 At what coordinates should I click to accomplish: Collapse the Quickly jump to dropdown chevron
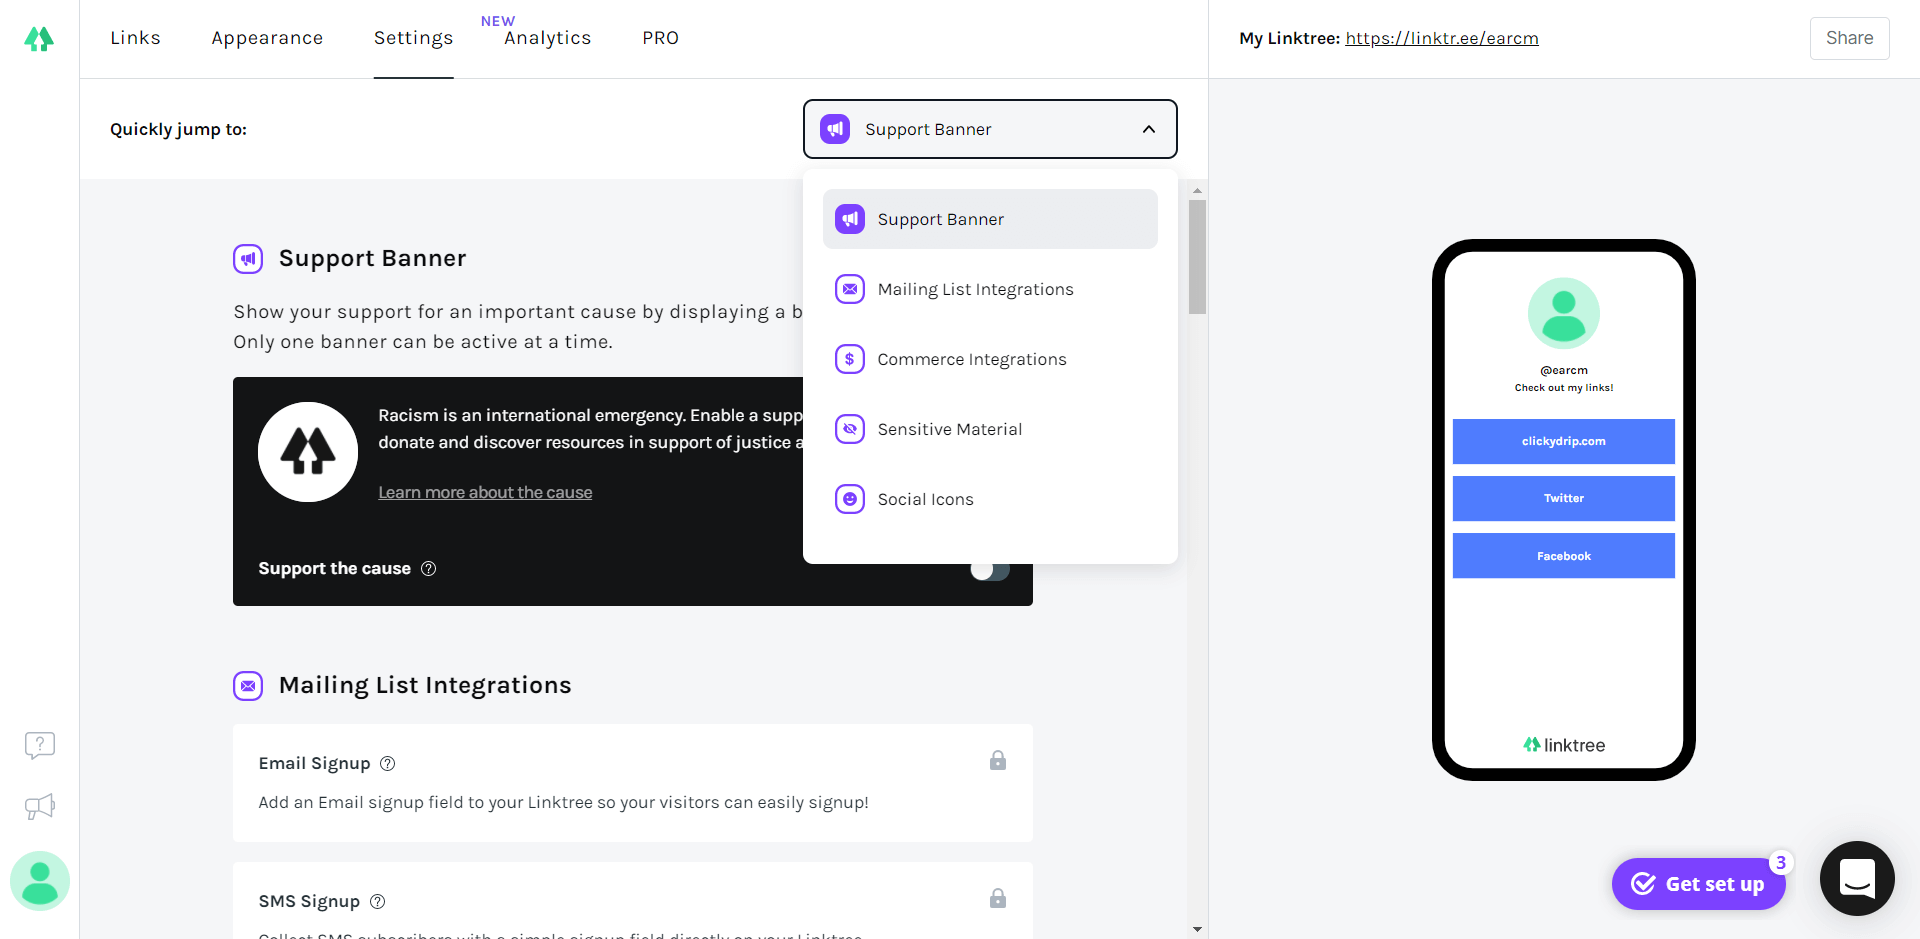pos(1149,129)
